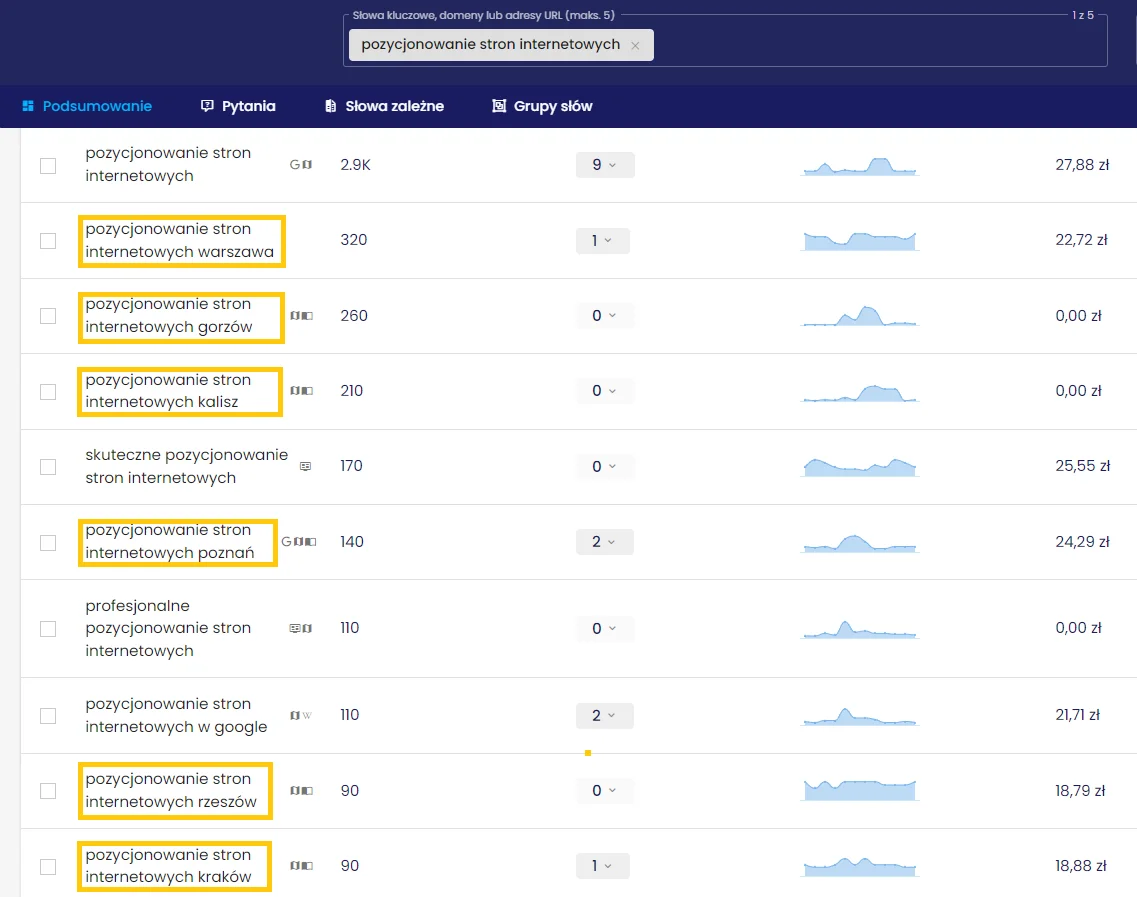Image resolution: width=1137 pixels, height=897 pixels.
Task: Click SERP feature icons for 'w google' row
Action: 301,715
